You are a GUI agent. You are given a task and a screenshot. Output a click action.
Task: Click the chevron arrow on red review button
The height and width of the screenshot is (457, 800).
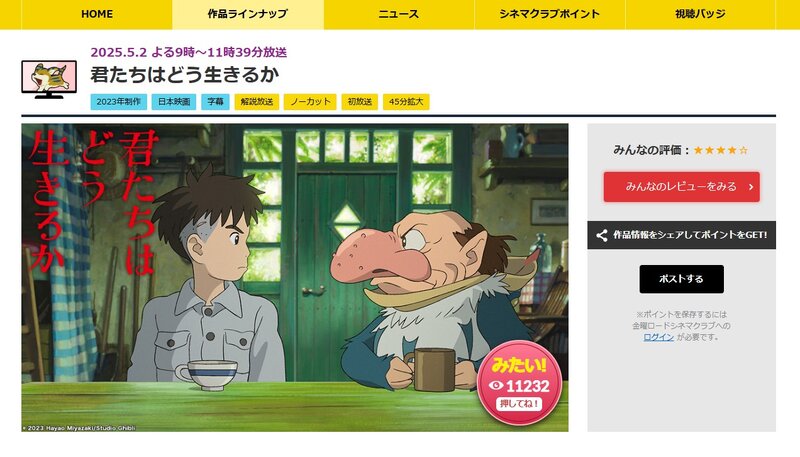[751, 187]
